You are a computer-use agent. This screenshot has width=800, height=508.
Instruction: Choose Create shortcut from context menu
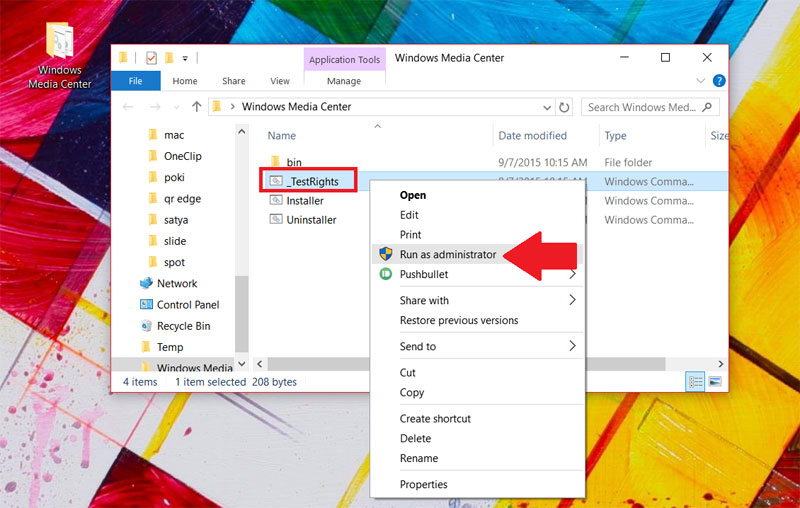(435, 418)
